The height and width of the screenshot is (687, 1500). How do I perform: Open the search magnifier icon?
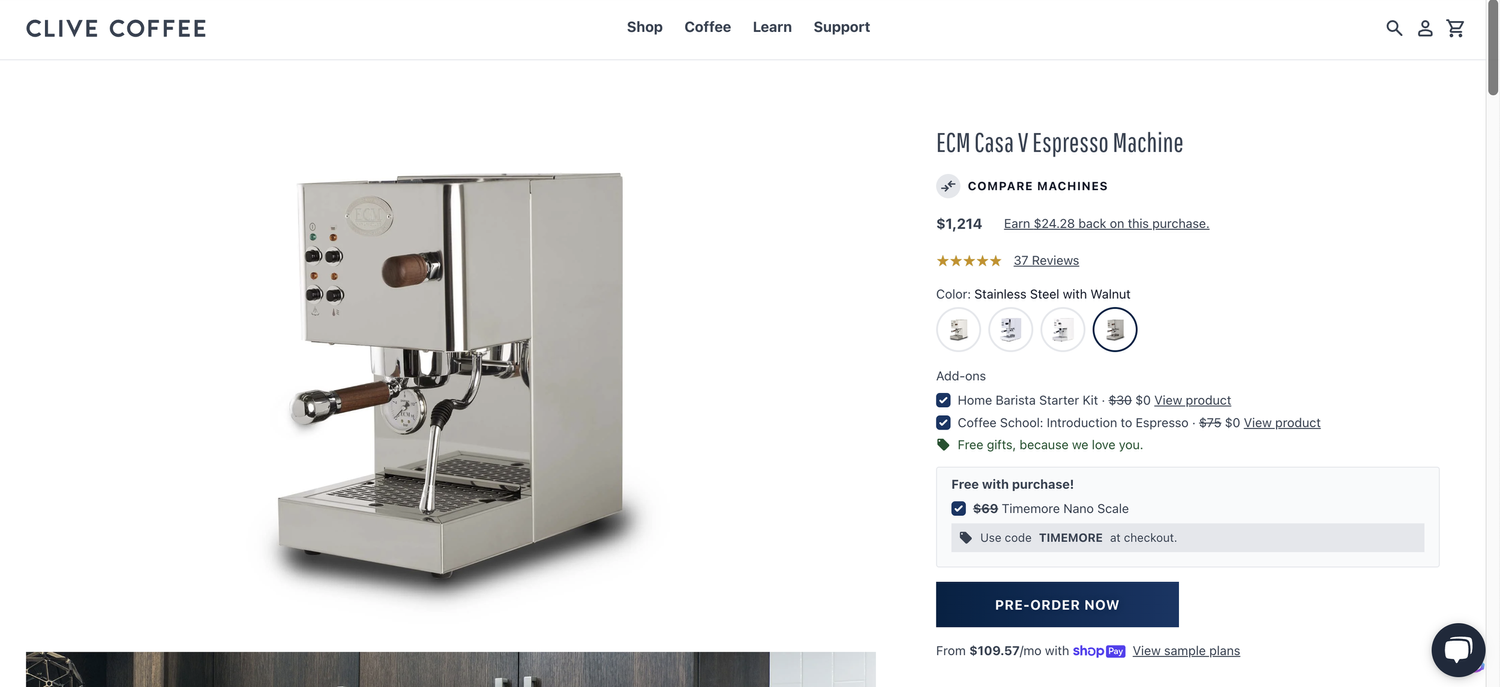coord(1394,28)
